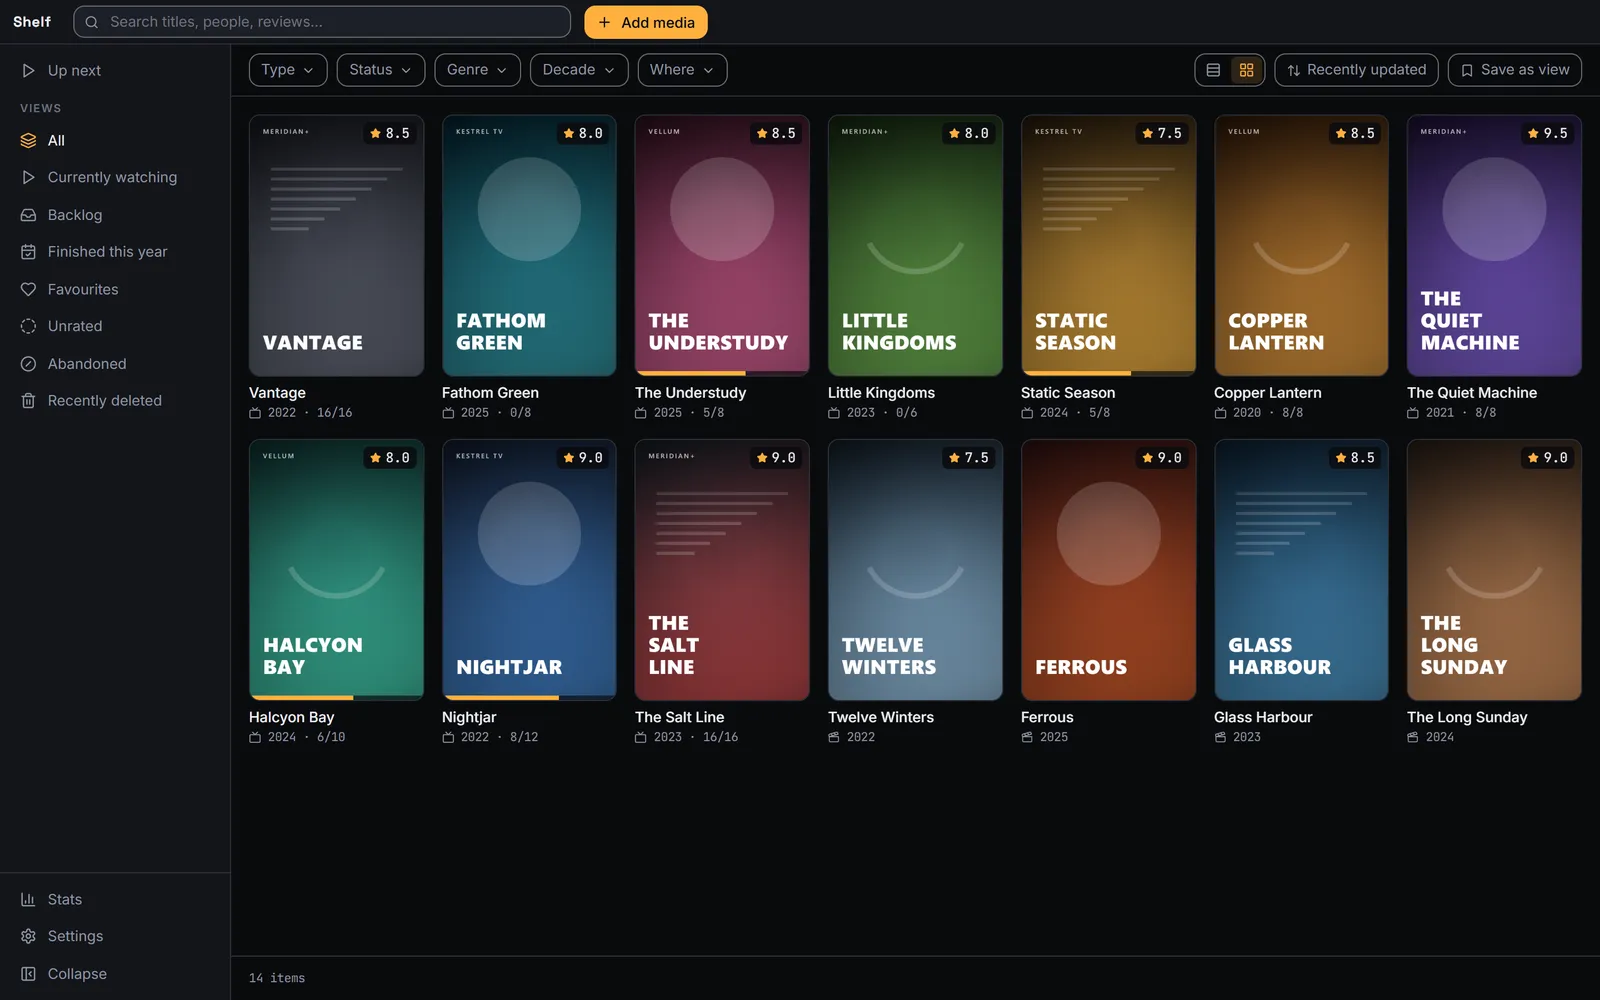Image resolution: width=1600 pixels, height=1000 pixels.
Task: Focus the search titles input field
Action: pos(322,22)
